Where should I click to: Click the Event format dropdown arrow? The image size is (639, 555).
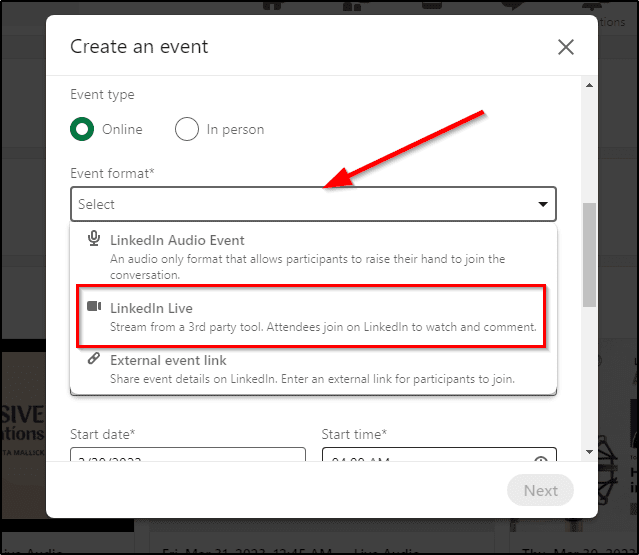point(543,204)
